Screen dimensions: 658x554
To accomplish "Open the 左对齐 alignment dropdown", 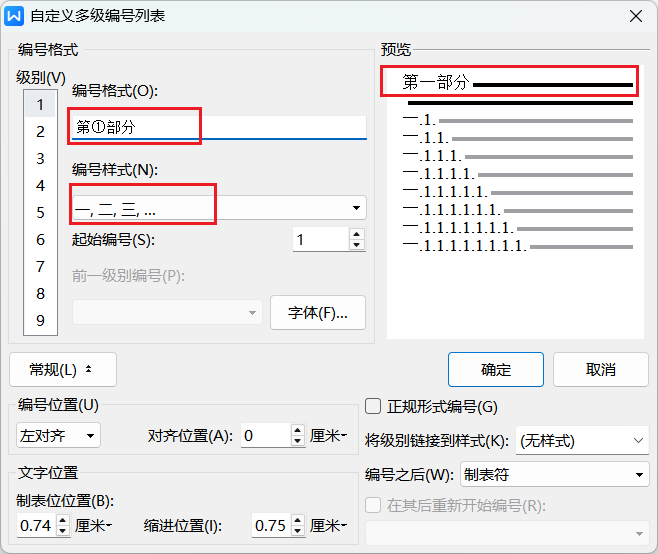I will (59, 435).
